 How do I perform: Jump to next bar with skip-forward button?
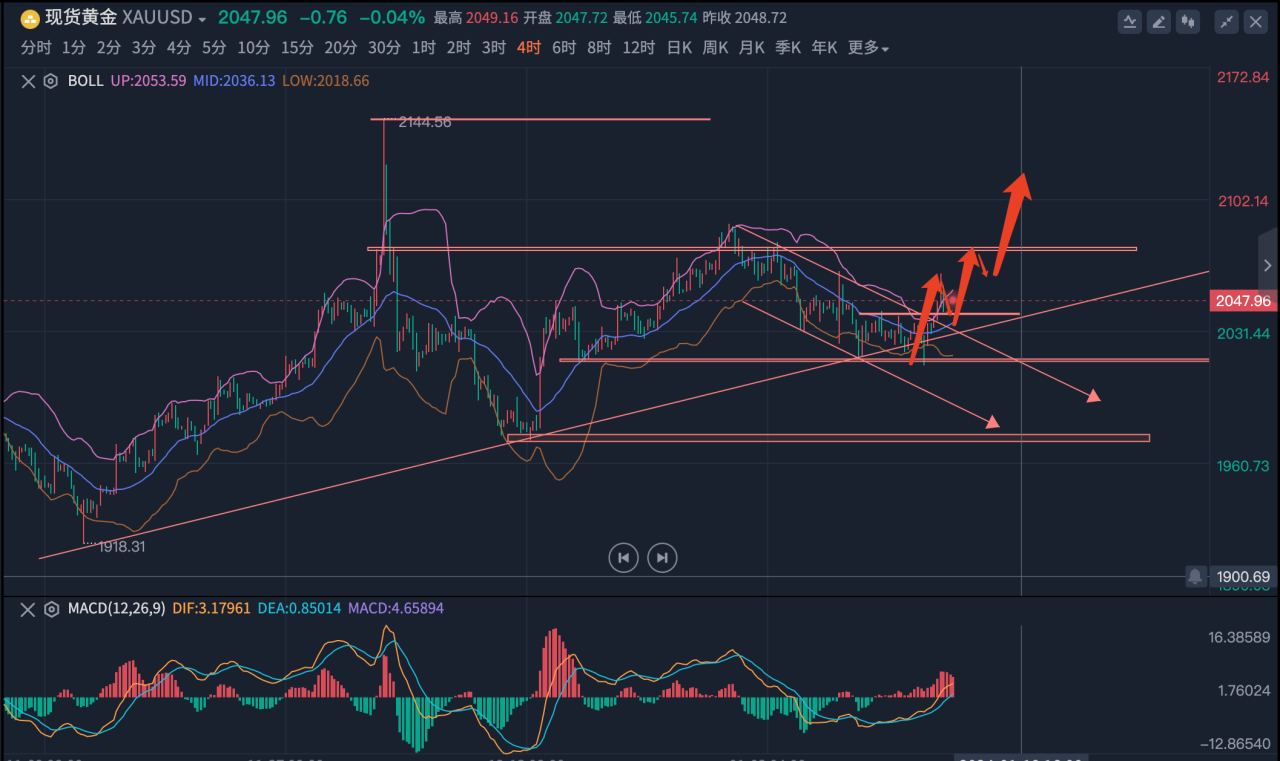click(661, 557)
